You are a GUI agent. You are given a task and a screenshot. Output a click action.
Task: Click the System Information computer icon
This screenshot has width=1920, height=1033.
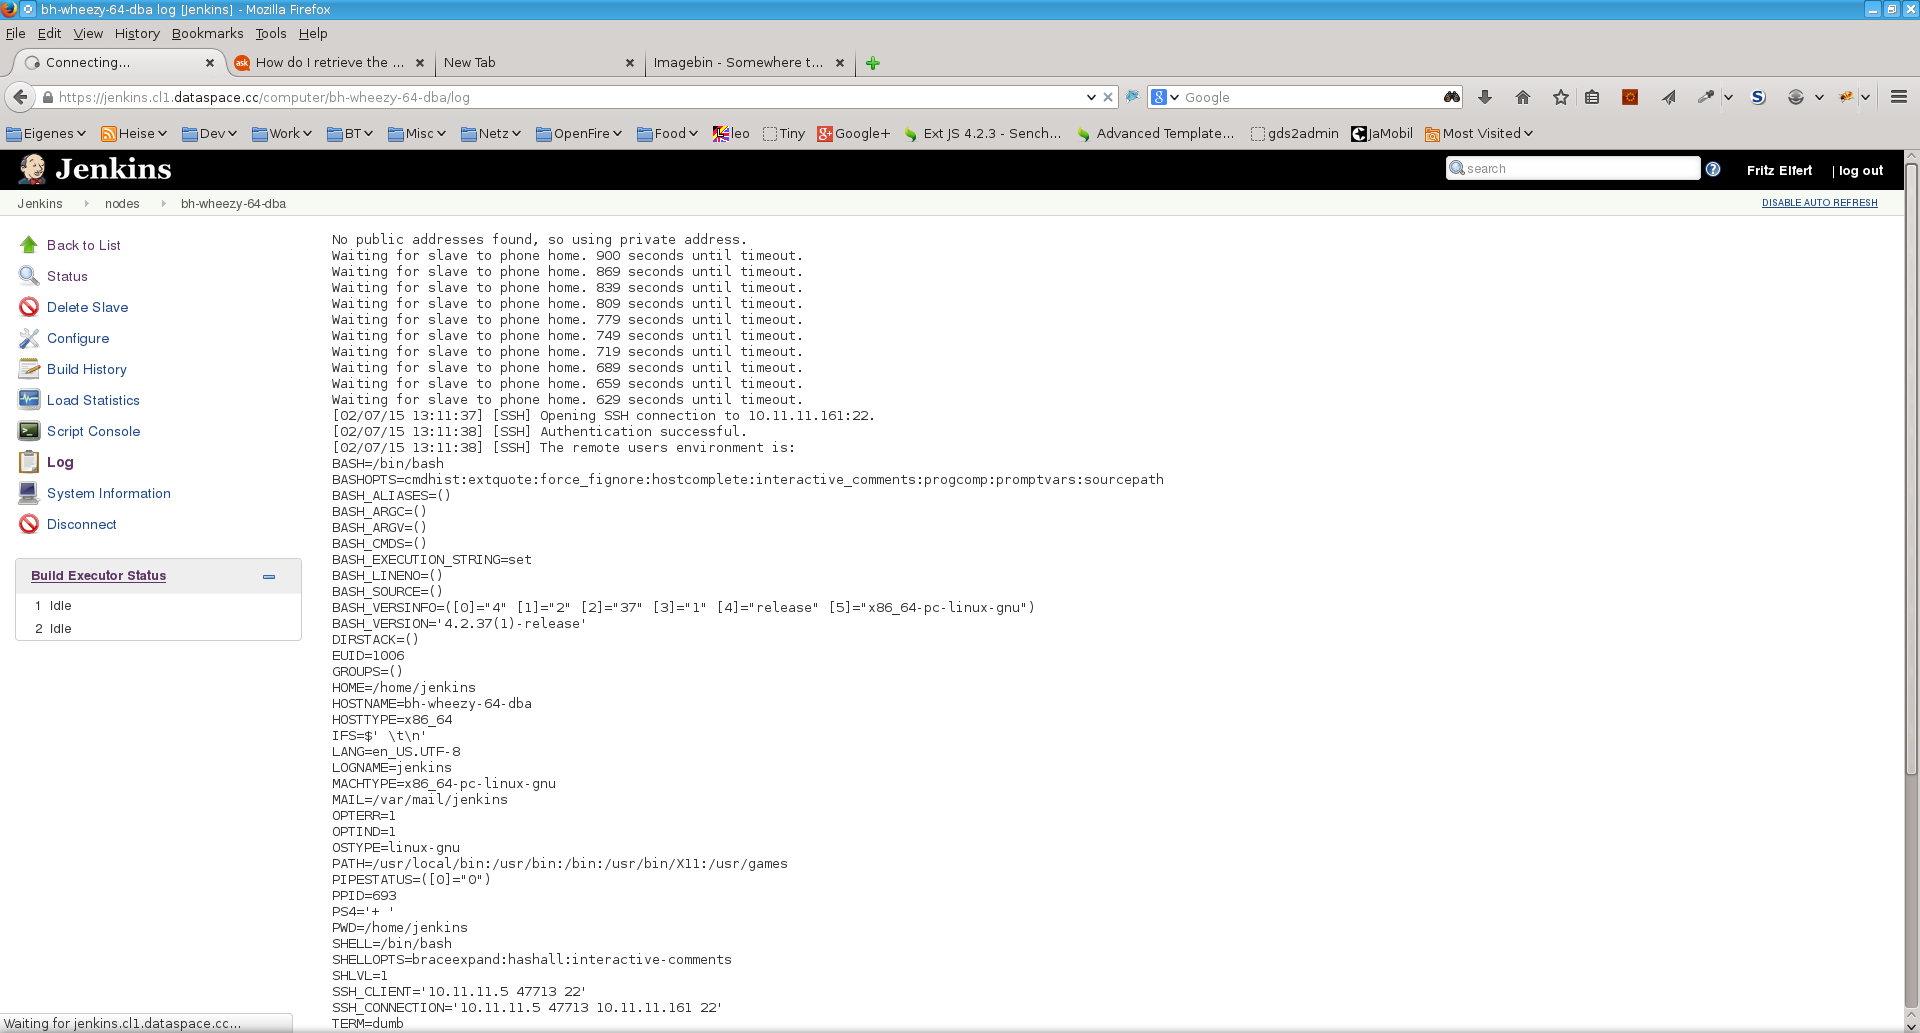tap(29, 493)
